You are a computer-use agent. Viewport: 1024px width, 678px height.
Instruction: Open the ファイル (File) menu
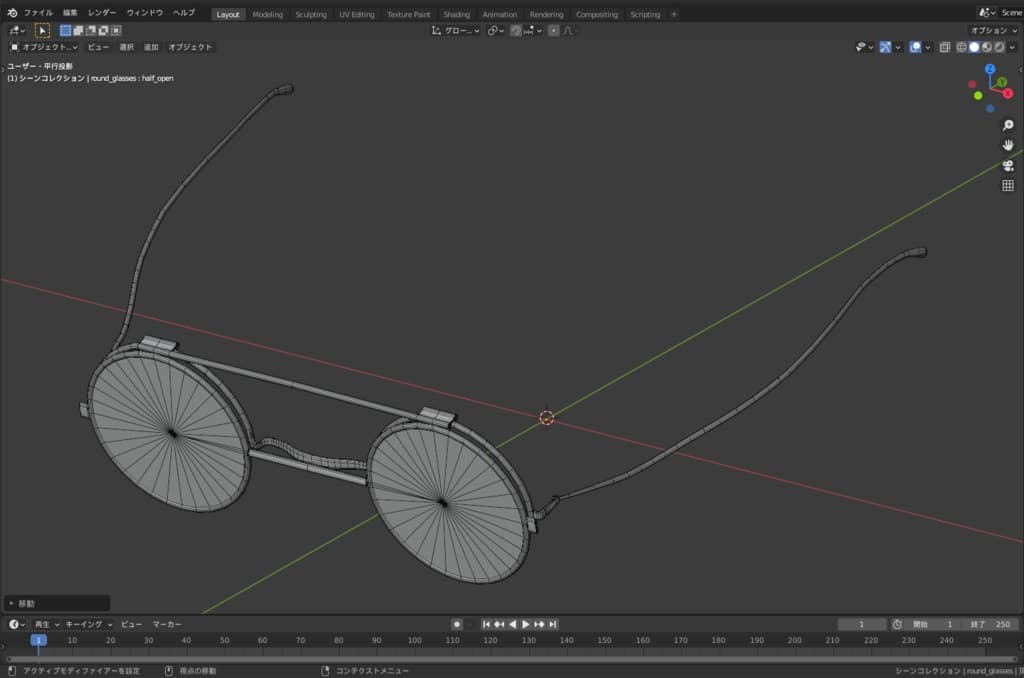pos(38,12)
